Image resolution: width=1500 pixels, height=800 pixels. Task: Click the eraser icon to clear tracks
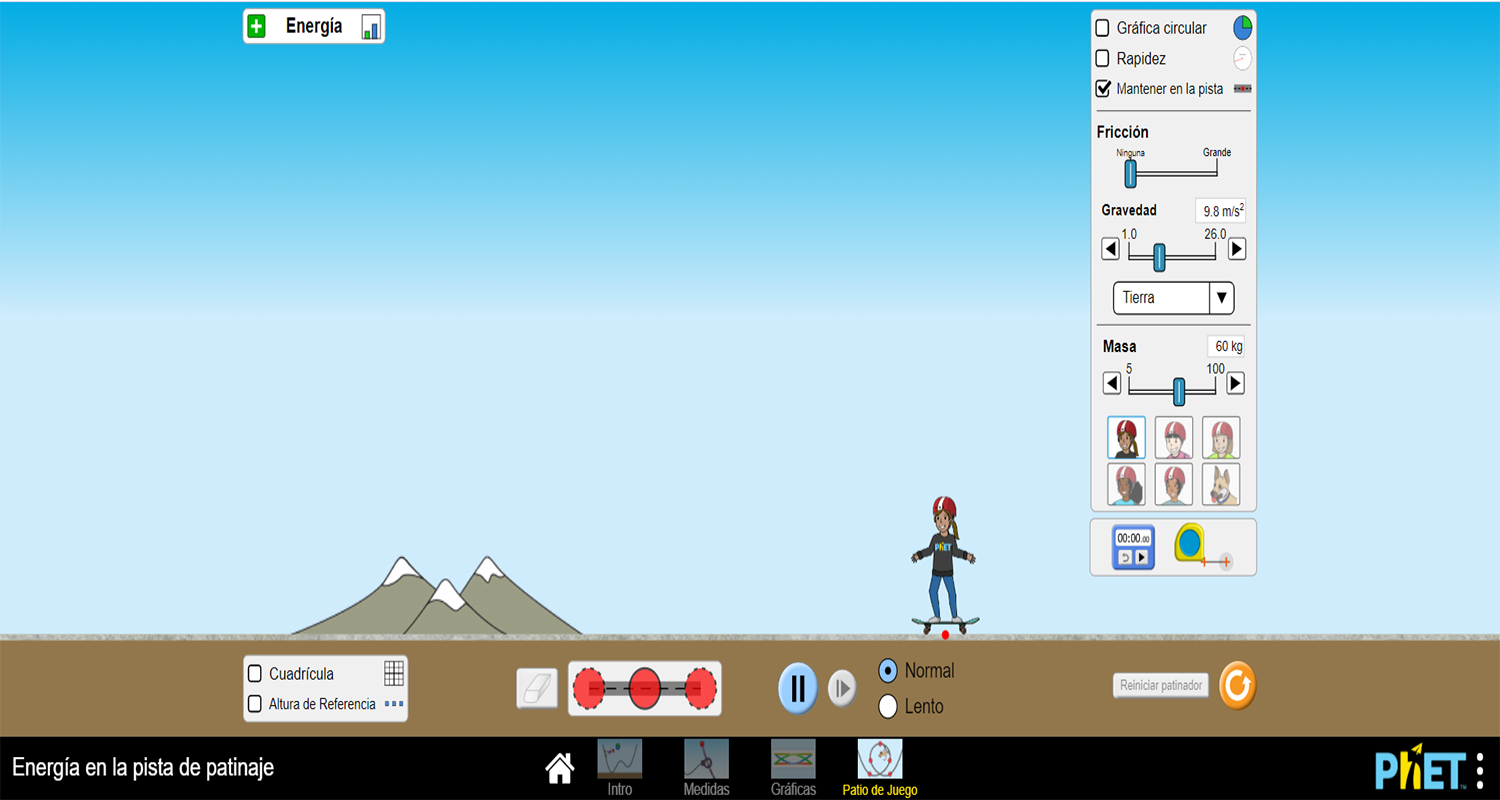537,688
